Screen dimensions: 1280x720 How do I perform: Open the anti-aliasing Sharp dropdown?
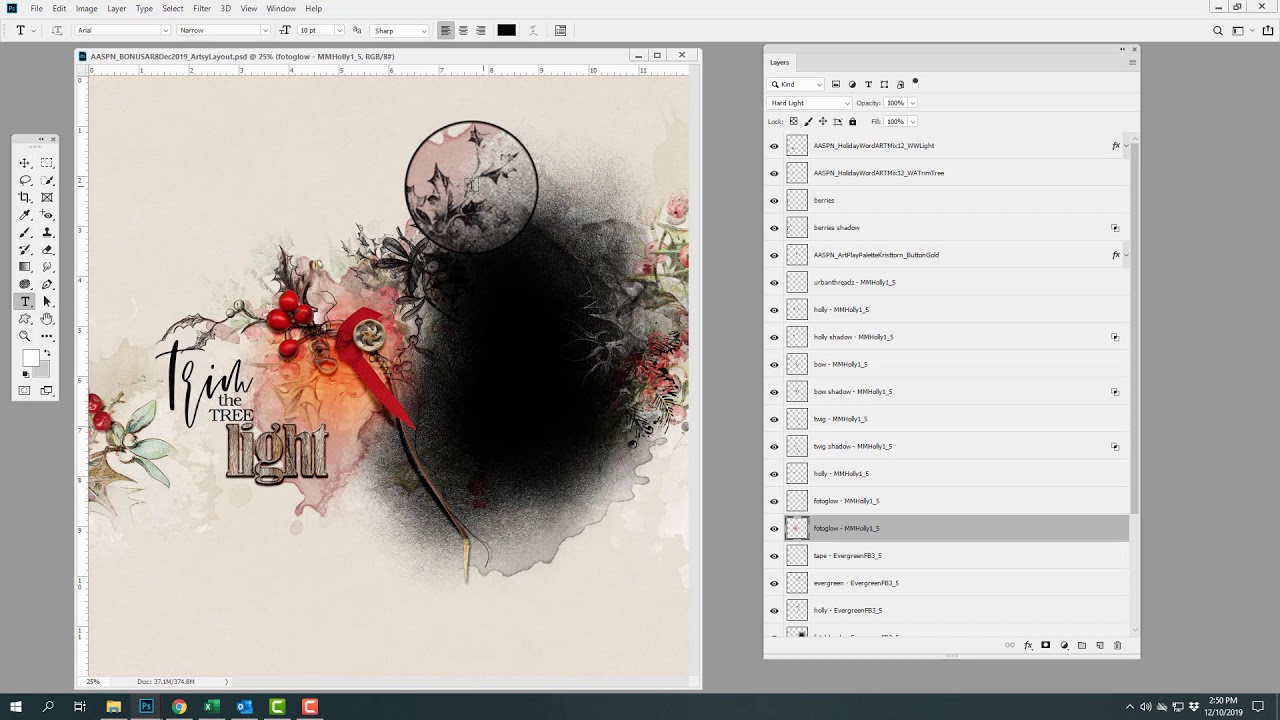(x=399, y=31)
